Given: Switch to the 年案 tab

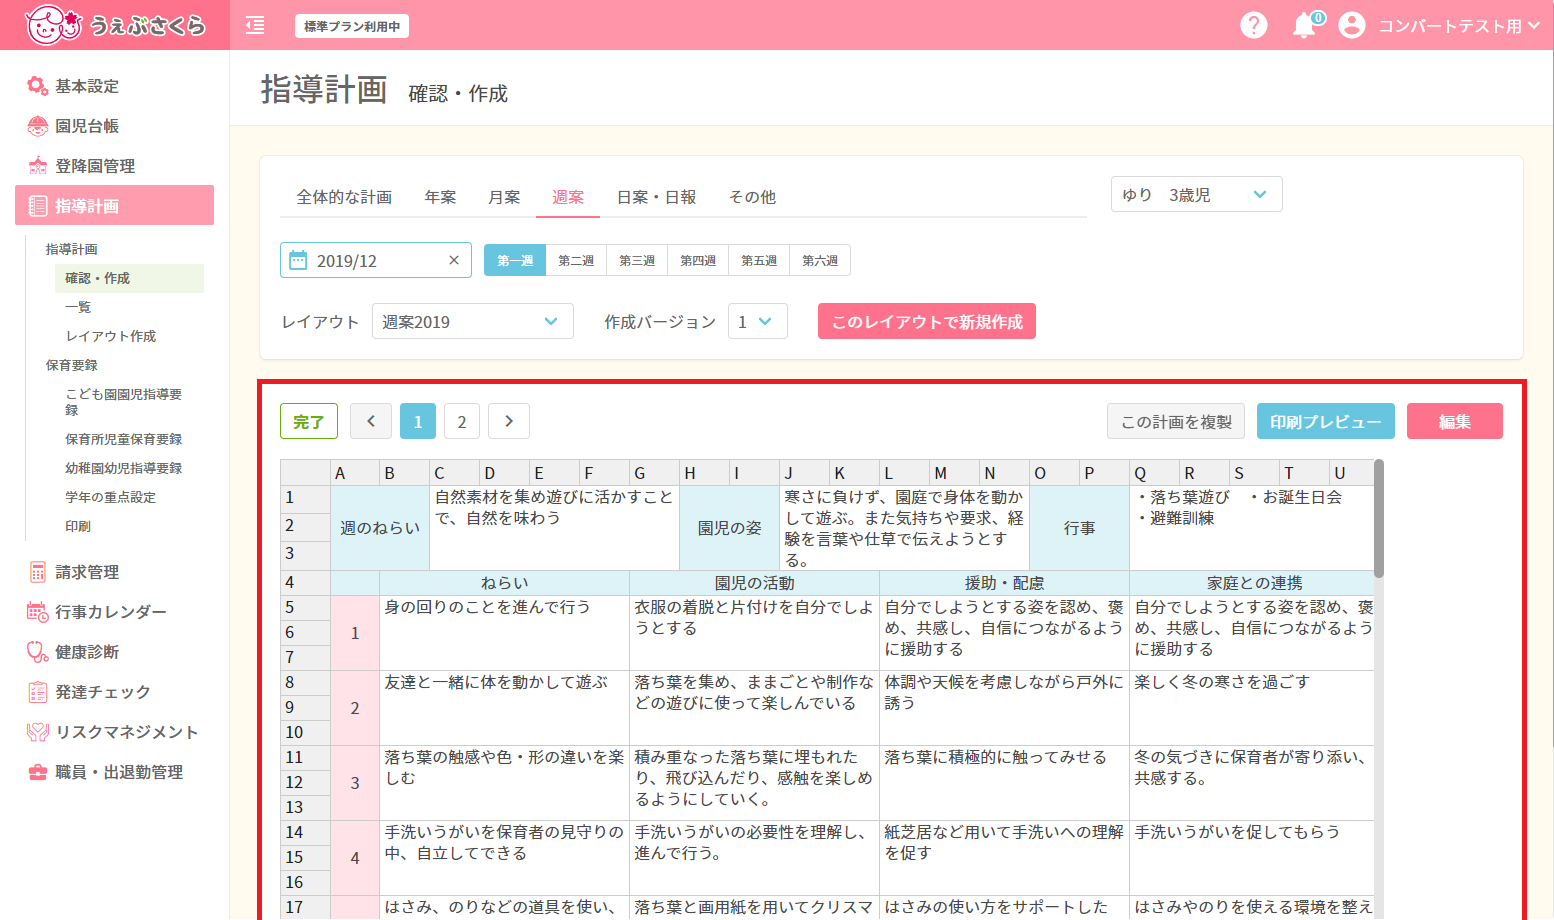Looking at the screenshot, I should tap(440, 197).
